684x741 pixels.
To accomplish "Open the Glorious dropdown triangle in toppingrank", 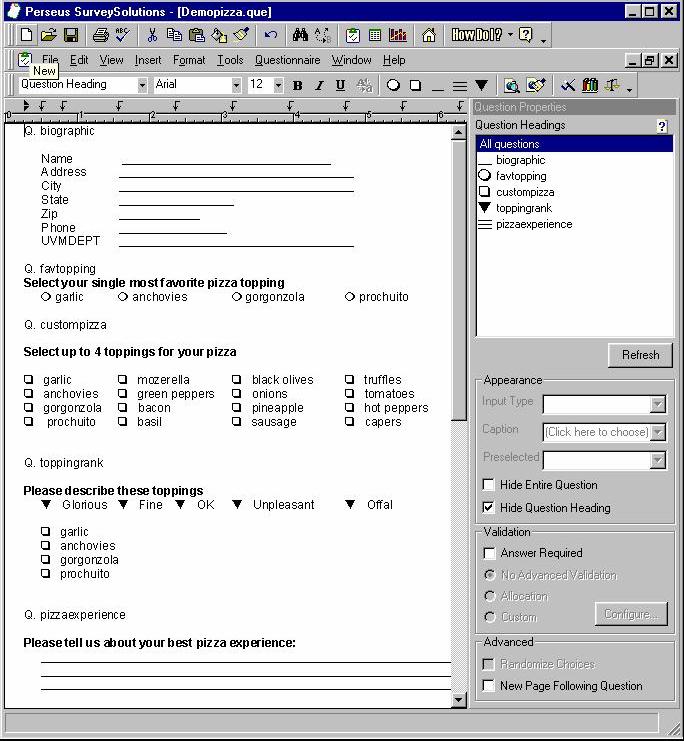I will 46,504.
